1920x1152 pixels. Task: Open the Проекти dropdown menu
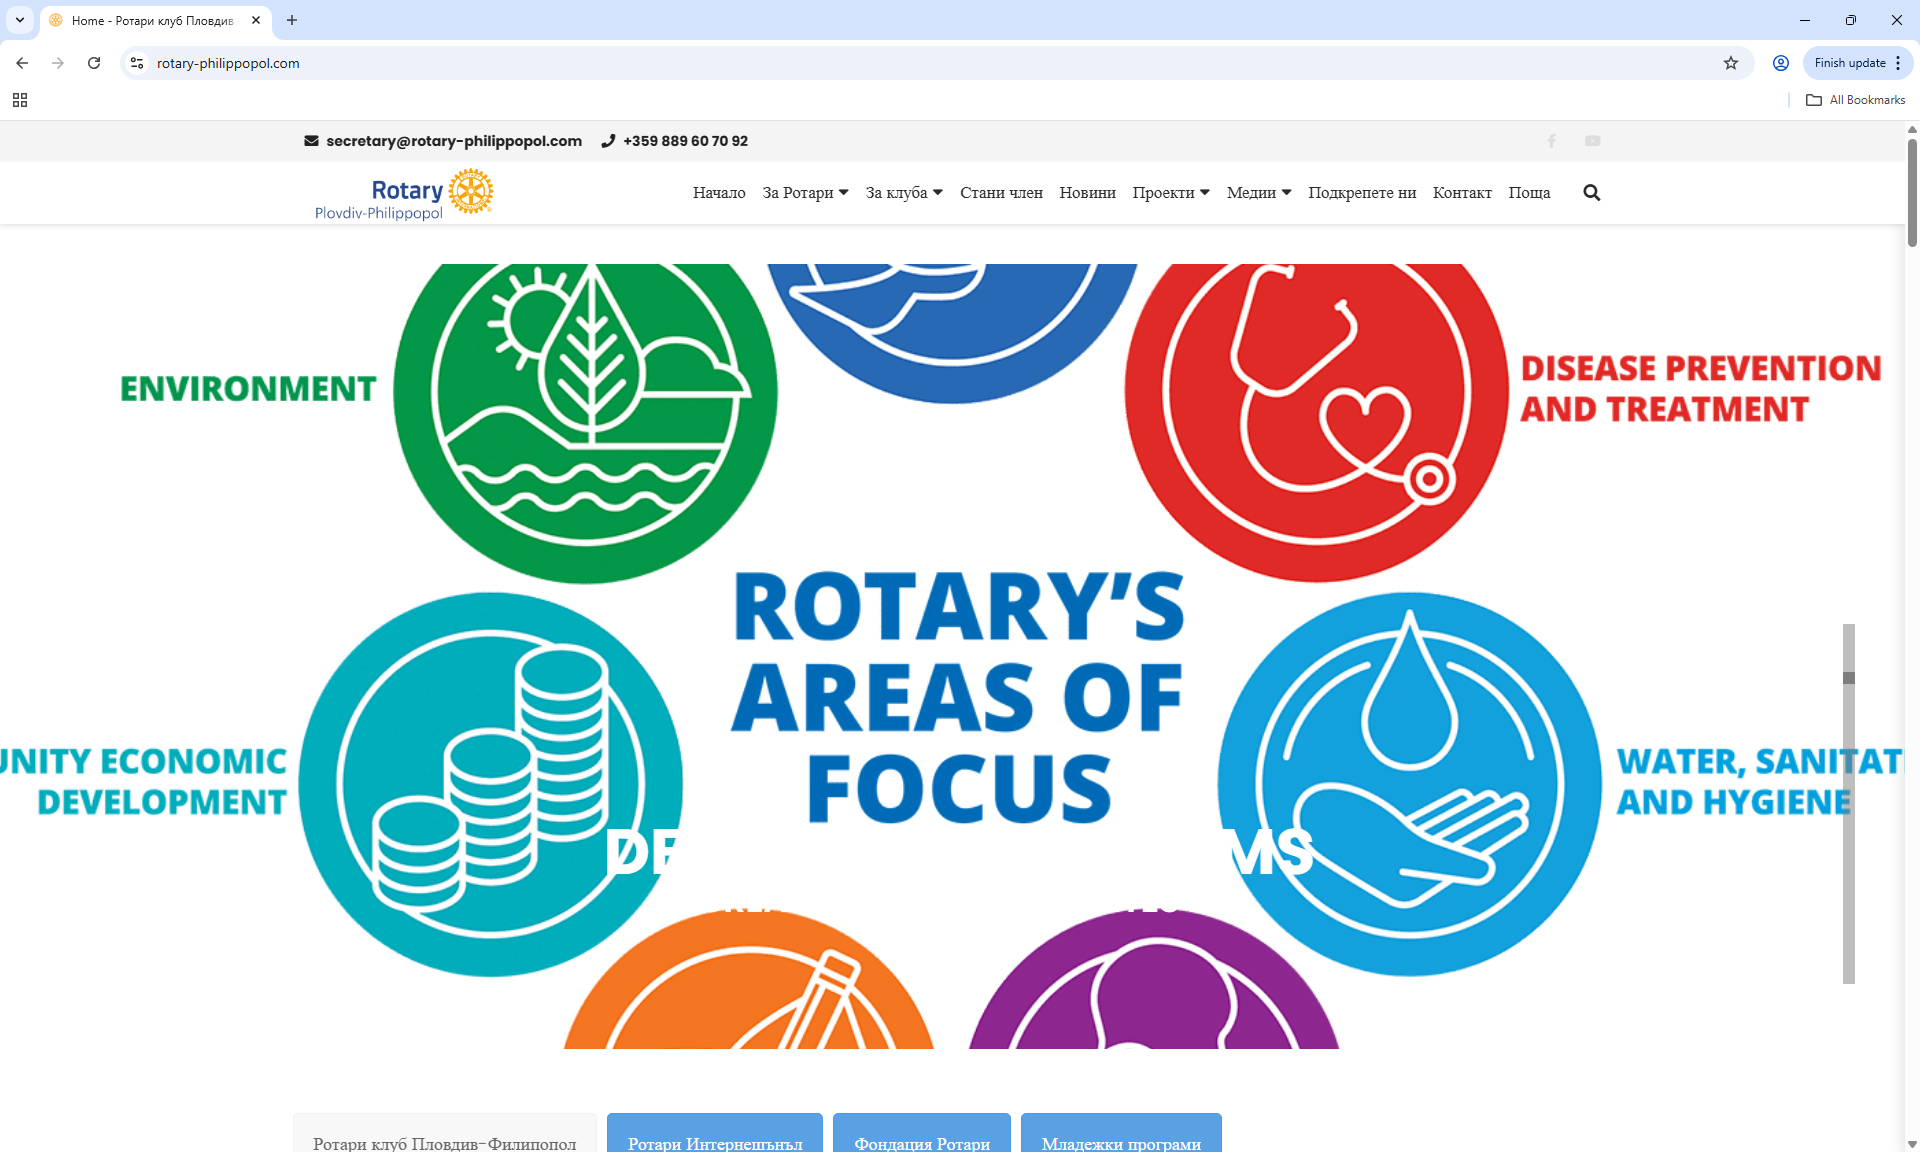click(x=1170, y=192)
